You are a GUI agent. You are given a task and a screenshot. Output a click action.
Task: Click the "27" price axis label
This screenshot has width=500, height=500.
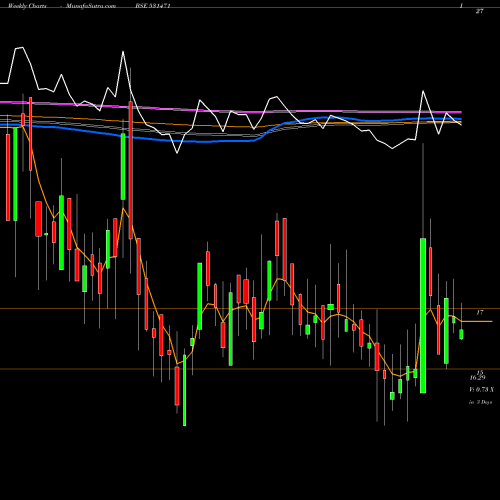(x=479, y=11)
